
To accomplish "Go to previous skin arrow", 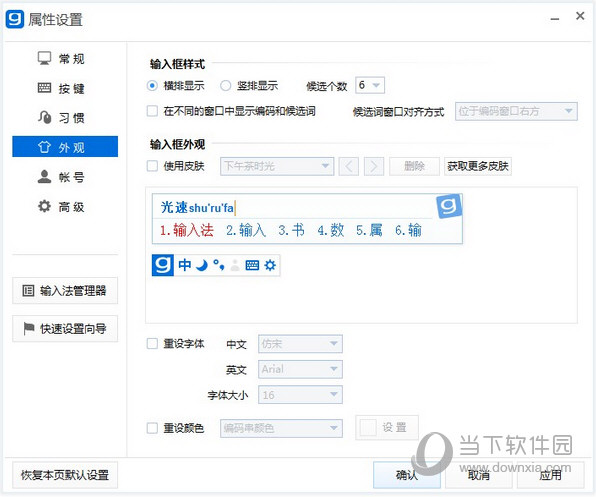I will pos(349,166).
